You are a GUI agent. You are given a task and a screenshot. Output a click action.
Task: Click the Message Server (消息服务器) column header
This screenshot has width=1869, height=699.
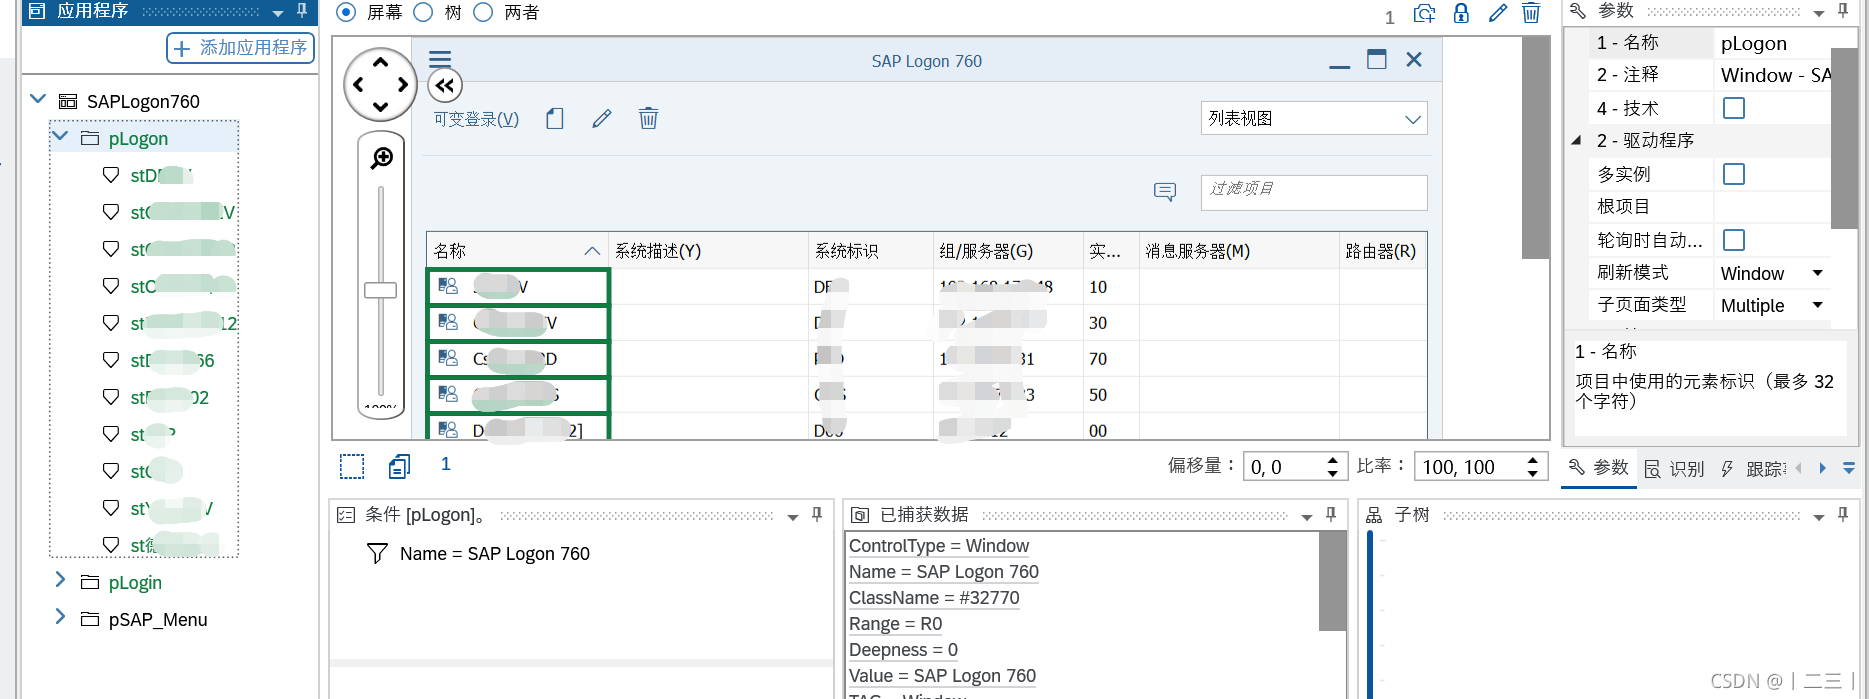(1238, 251)
